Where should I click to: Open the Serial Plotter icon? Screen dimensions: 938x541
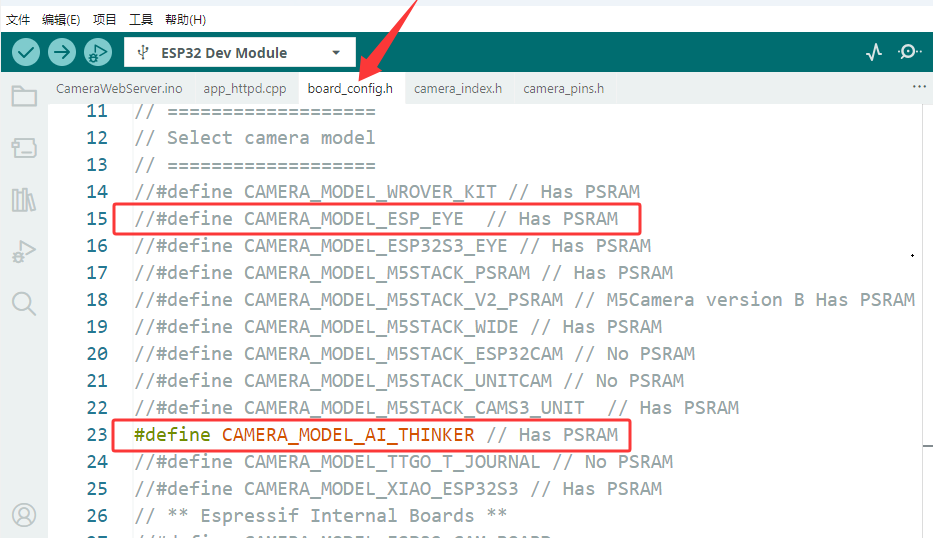874,53
